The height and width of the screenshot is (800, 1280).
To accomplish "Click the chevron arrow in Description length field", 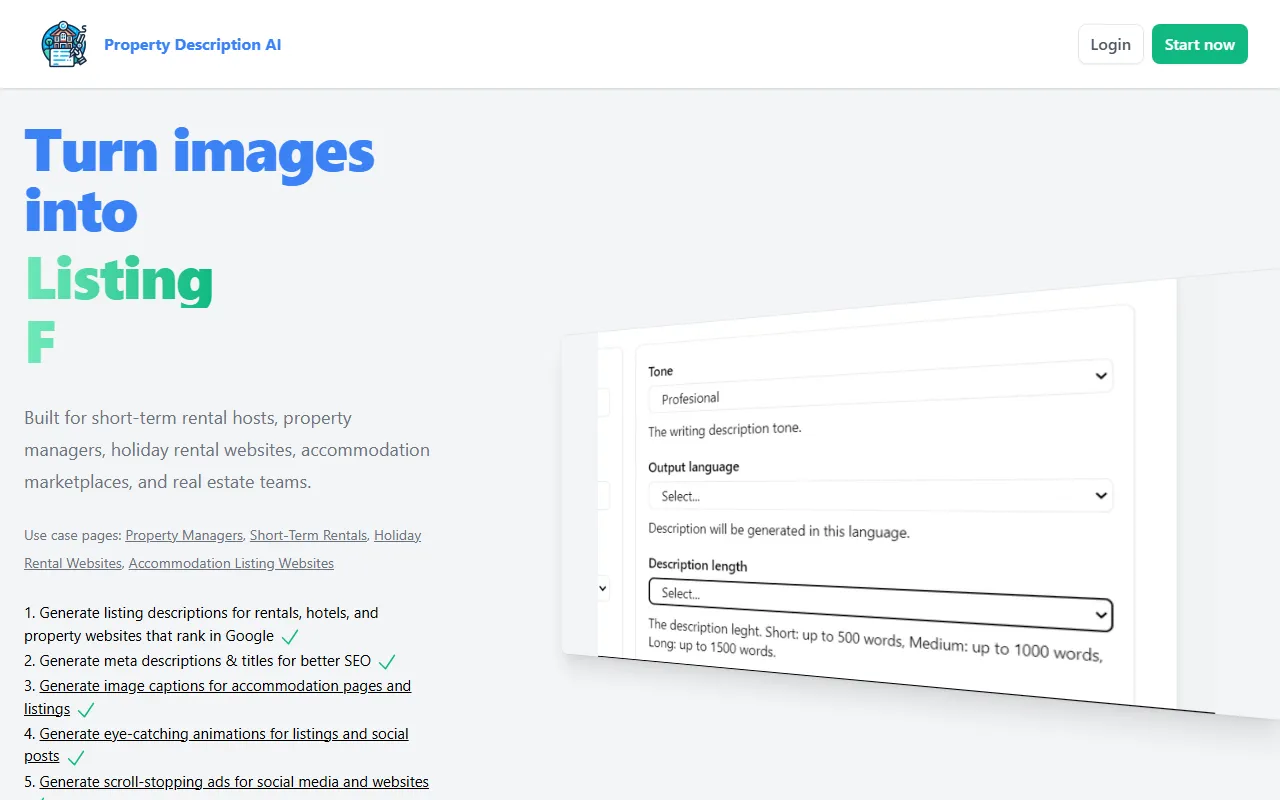I will [x=1101, y=614].
